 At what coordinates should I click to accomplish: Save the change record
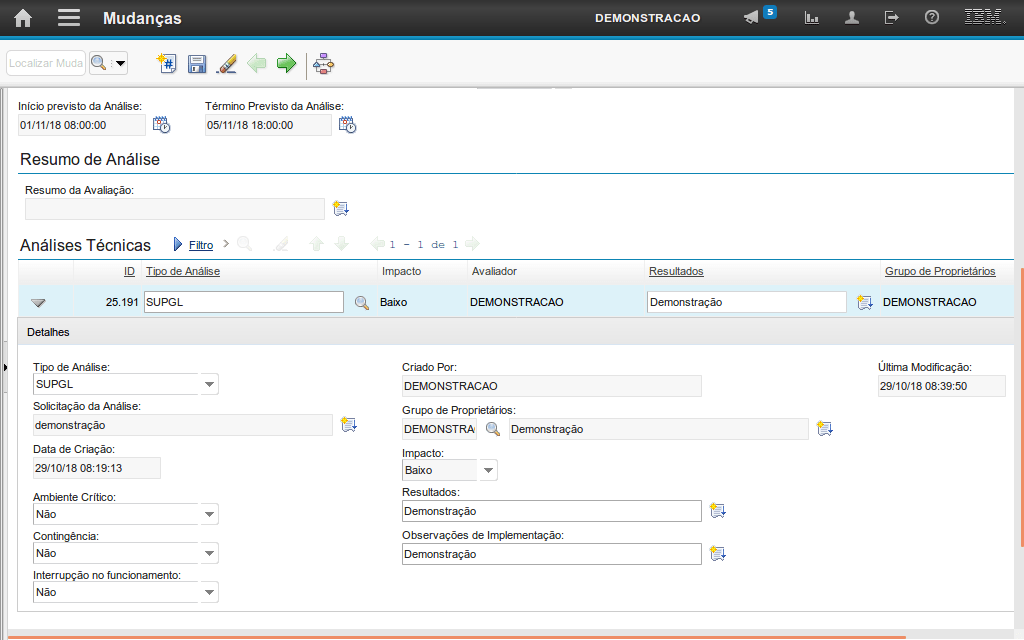click(x=197, y=63)
